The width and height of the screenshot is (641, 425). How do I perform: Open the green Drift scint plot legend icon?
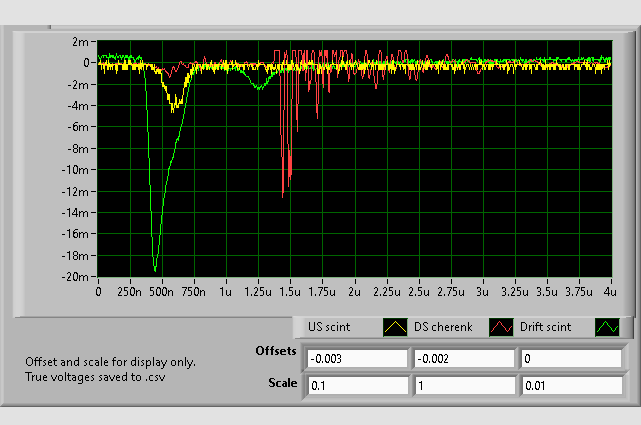(606, 327)
